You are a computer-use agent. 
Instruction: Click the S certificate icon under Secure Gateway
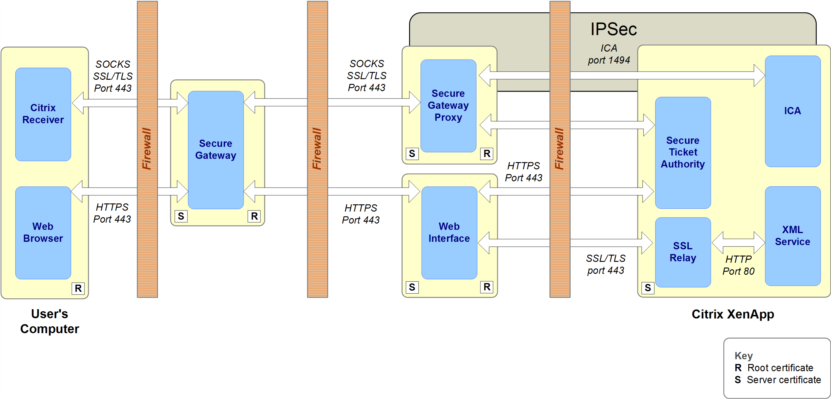point(181,216)
